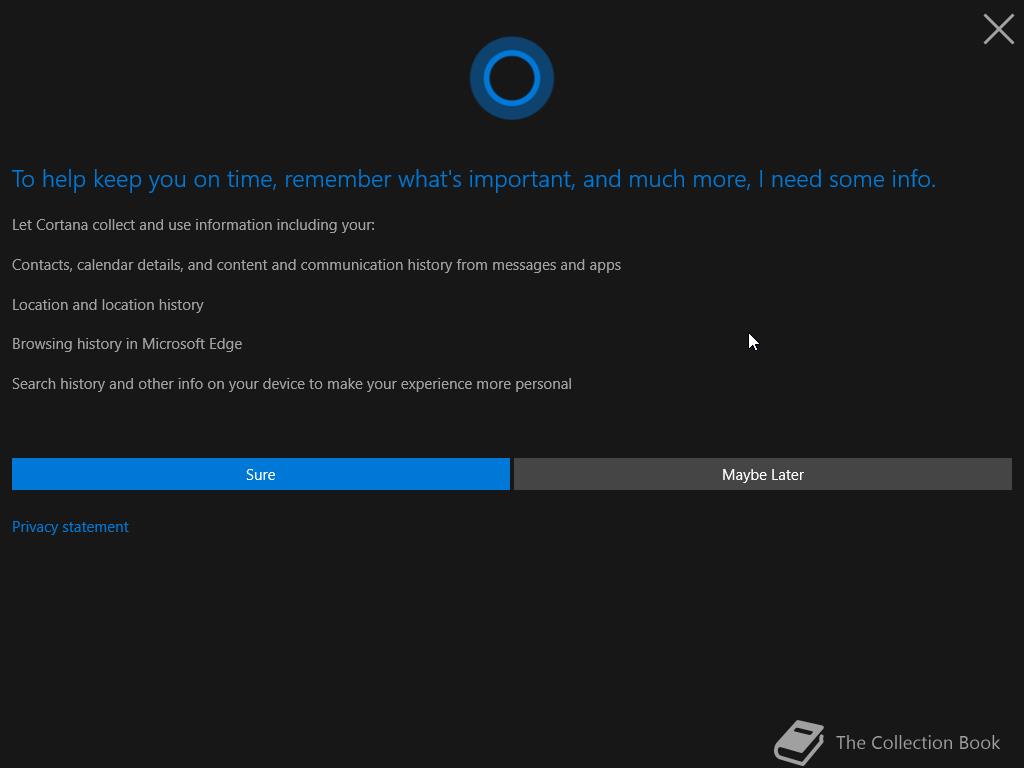Click 'Browsing history in Microsoft Edge' text
Image resolution: width=1024 pixels, height=768 pixels.
(x=127, y=344)
